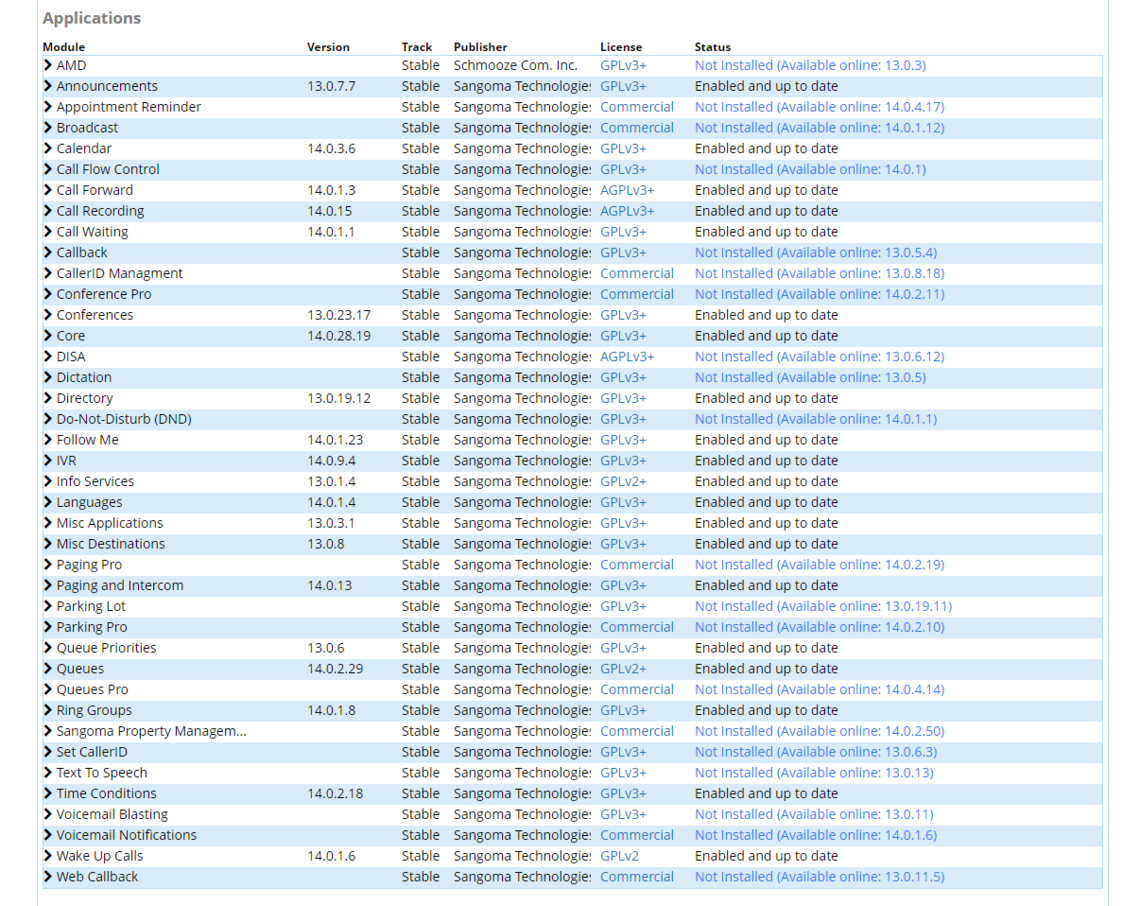The image size is (1140, 906).
Task: Expand the Announcements module chevron
Action: (x=48, y=86)
